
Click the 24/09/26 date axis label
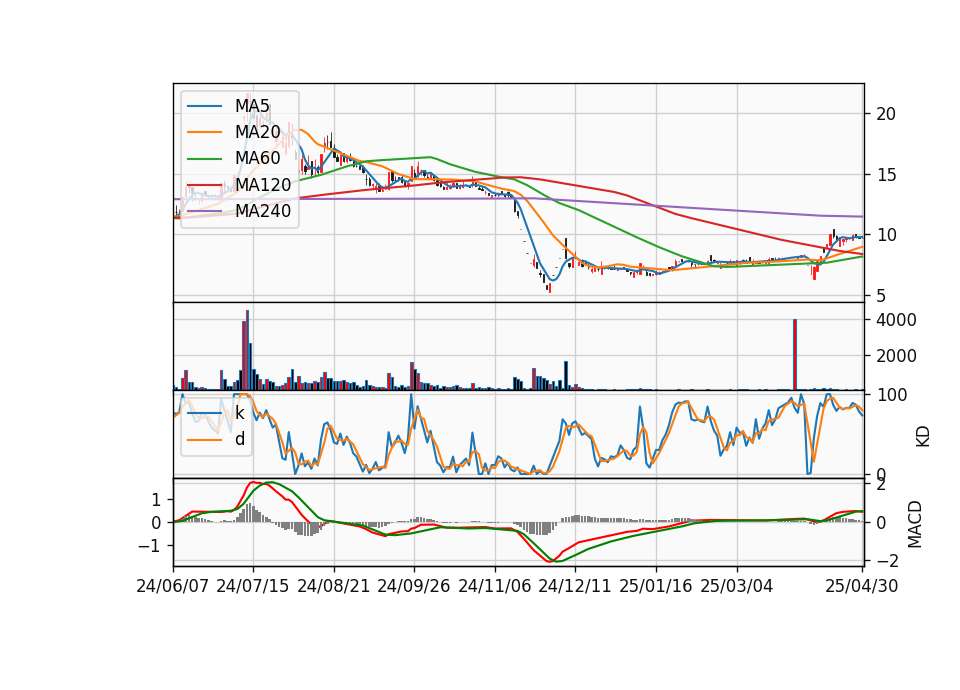[x=413, y=587]
